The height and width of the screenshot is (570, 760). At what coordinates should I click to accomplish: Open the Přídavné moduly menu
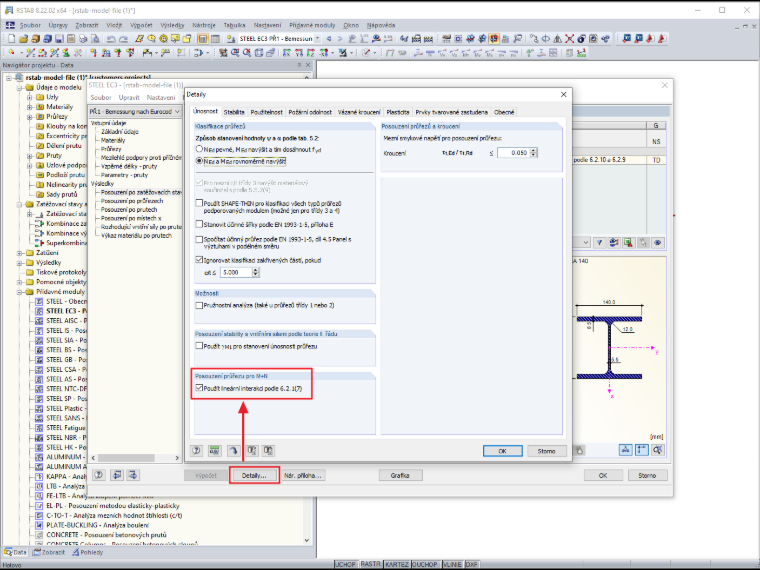[312, 25]
